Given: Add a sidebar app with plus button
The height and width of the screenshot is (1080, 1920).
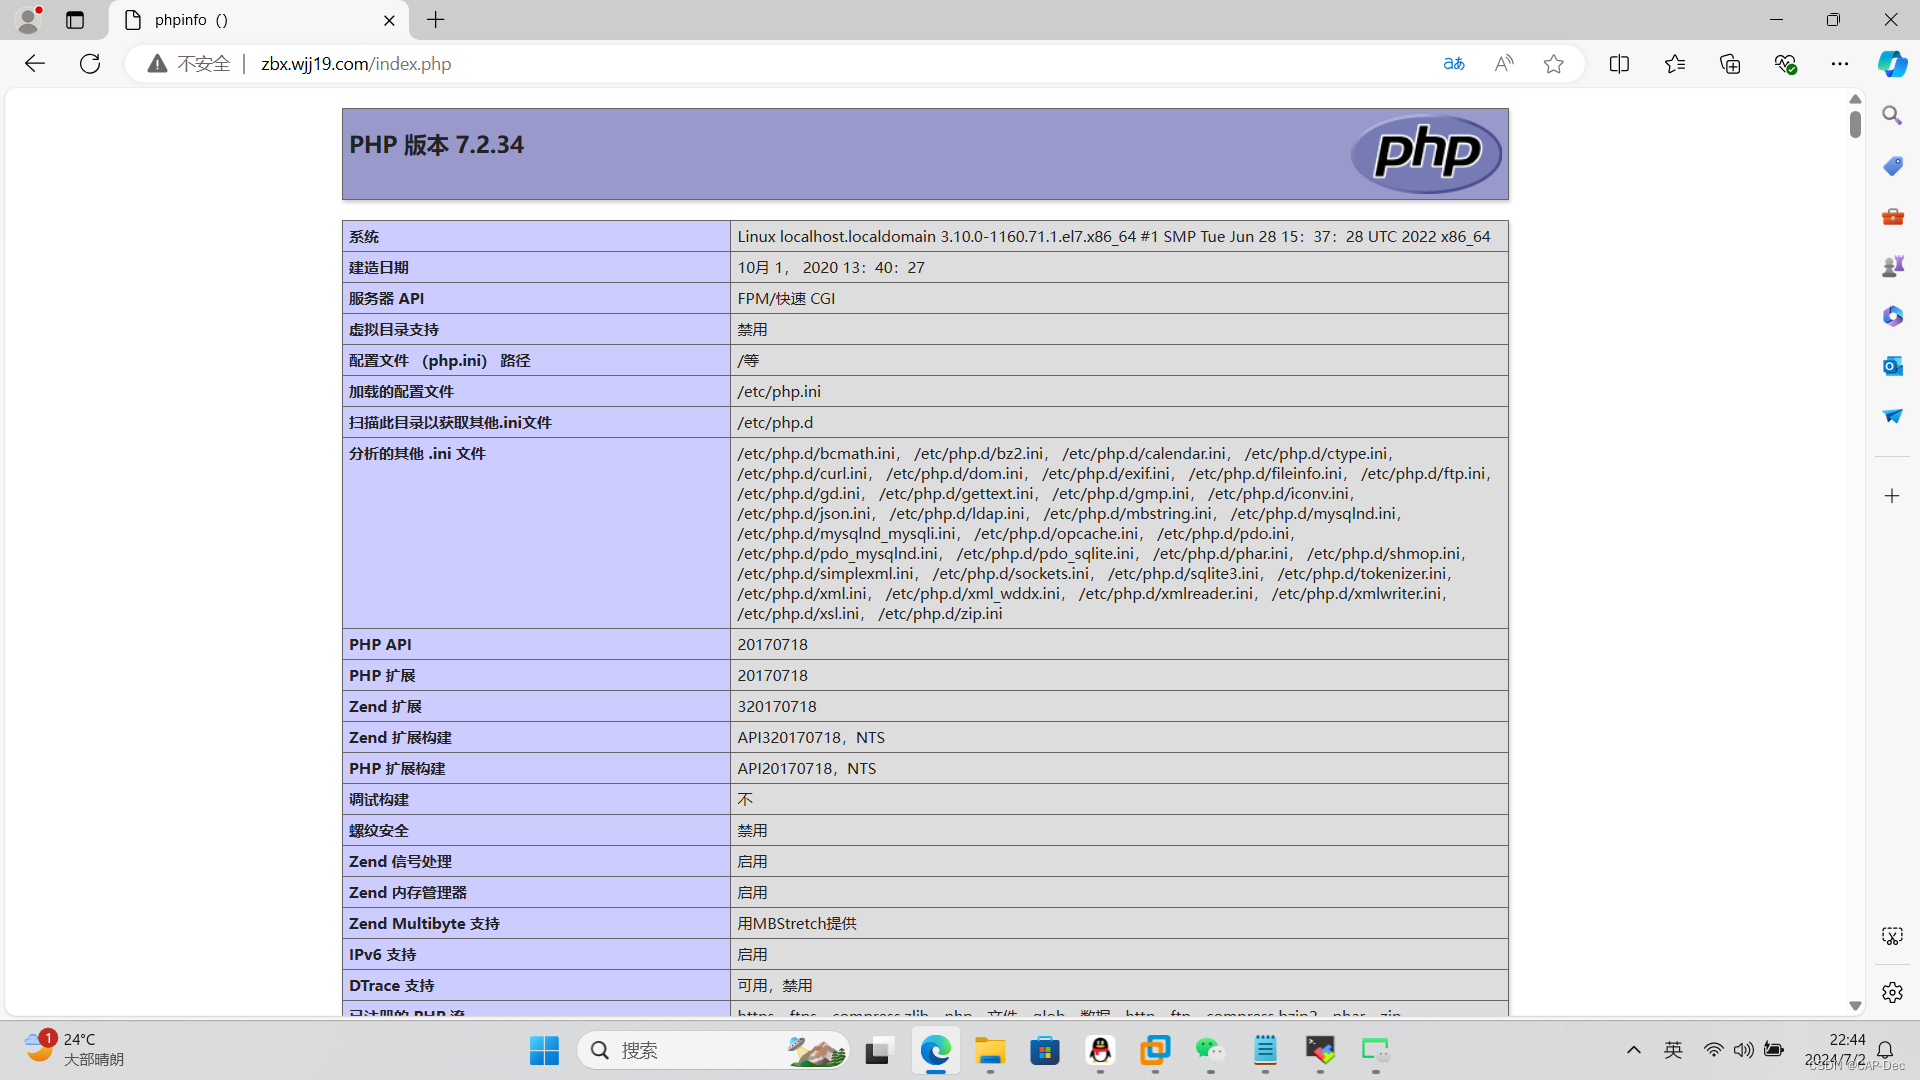Looking at the screenshot, I should pyautogui.click(x=1892, y=496).
